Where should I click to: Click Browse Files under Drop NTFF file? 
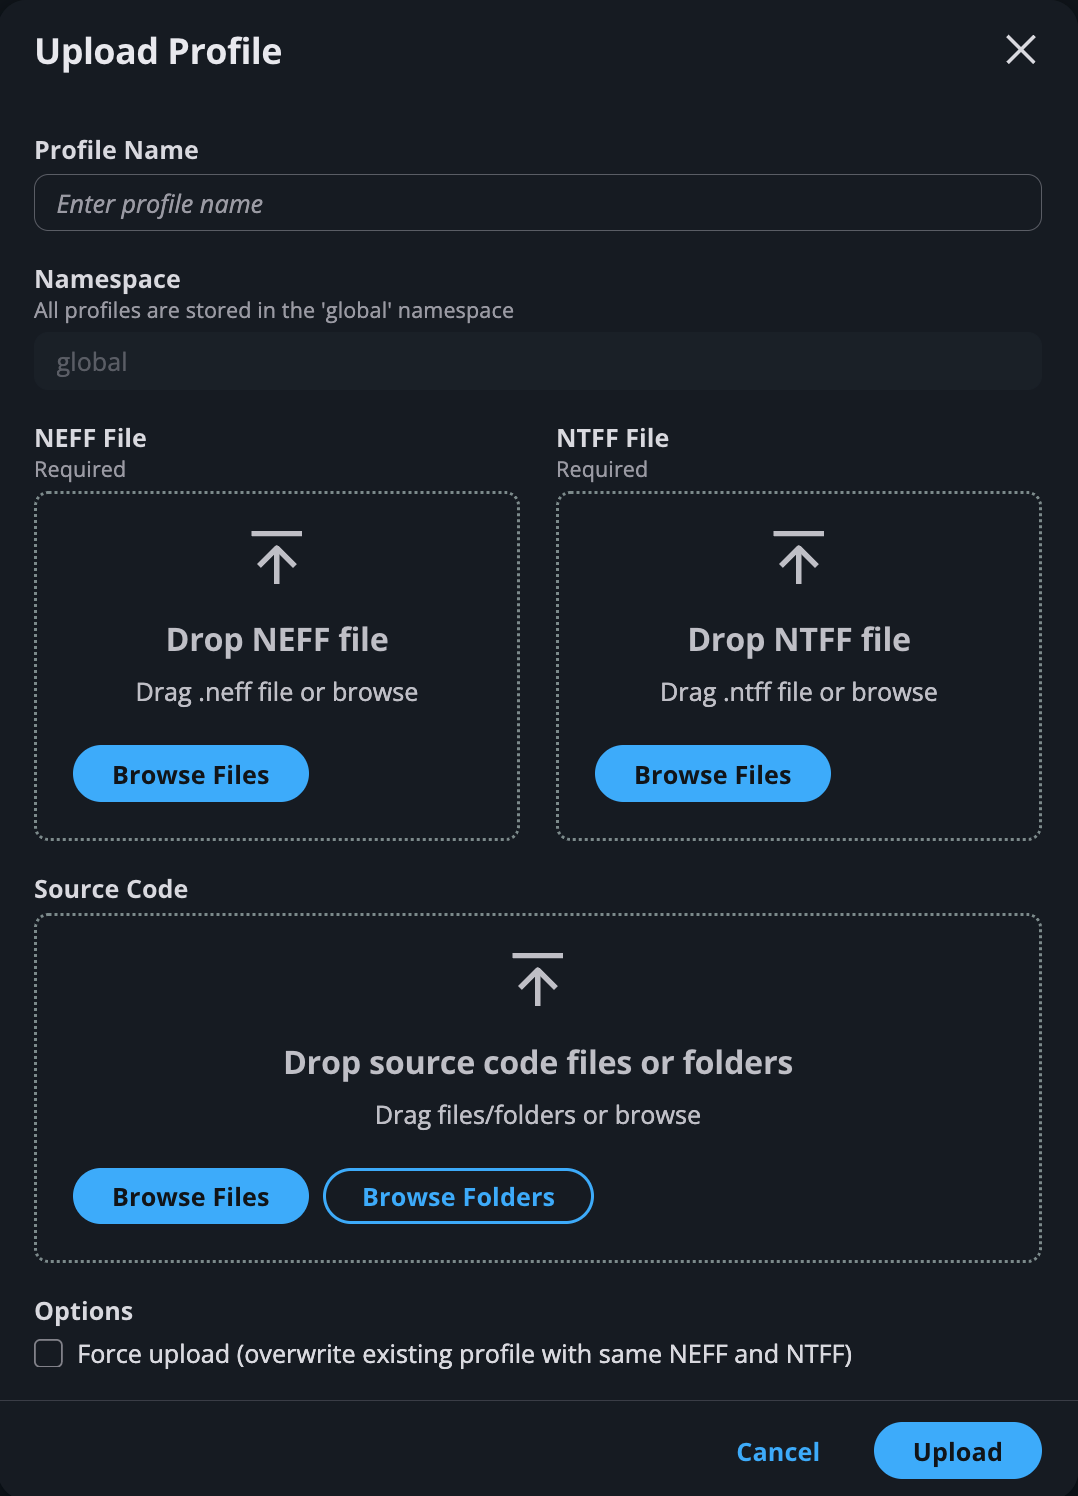(712, 773)
